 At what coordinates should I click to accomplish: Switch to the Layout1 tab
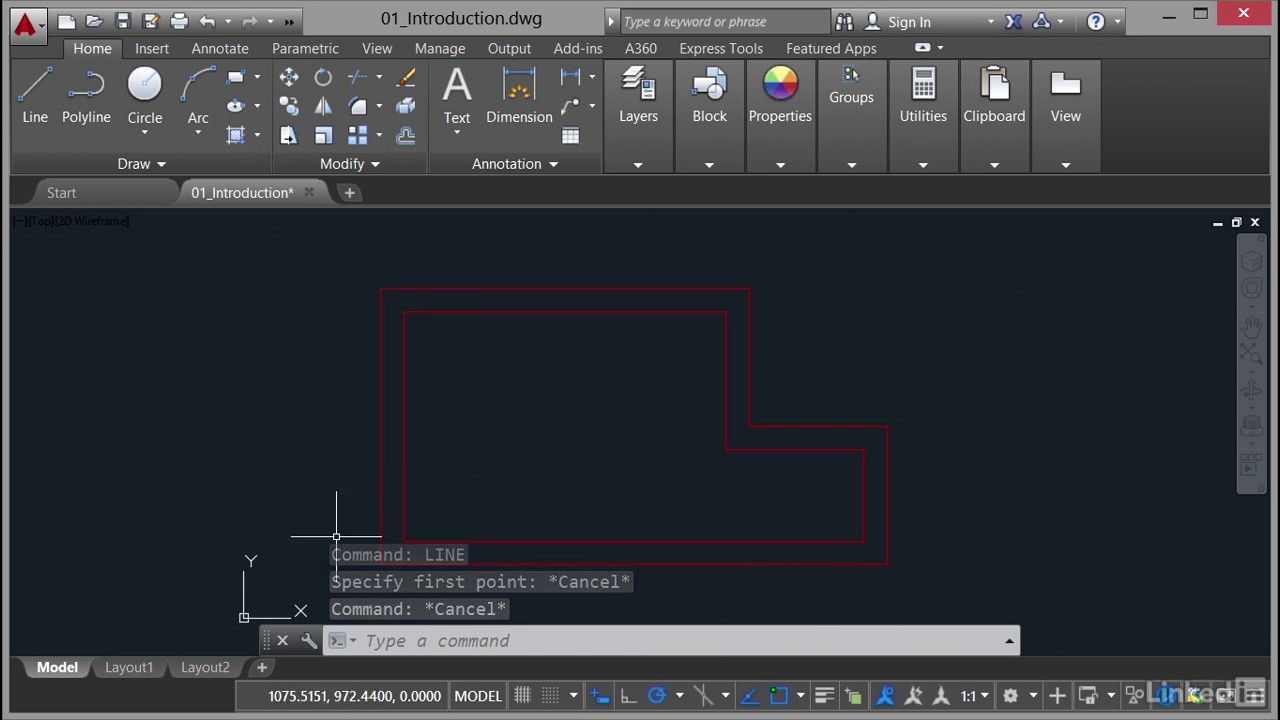(128, 667)
